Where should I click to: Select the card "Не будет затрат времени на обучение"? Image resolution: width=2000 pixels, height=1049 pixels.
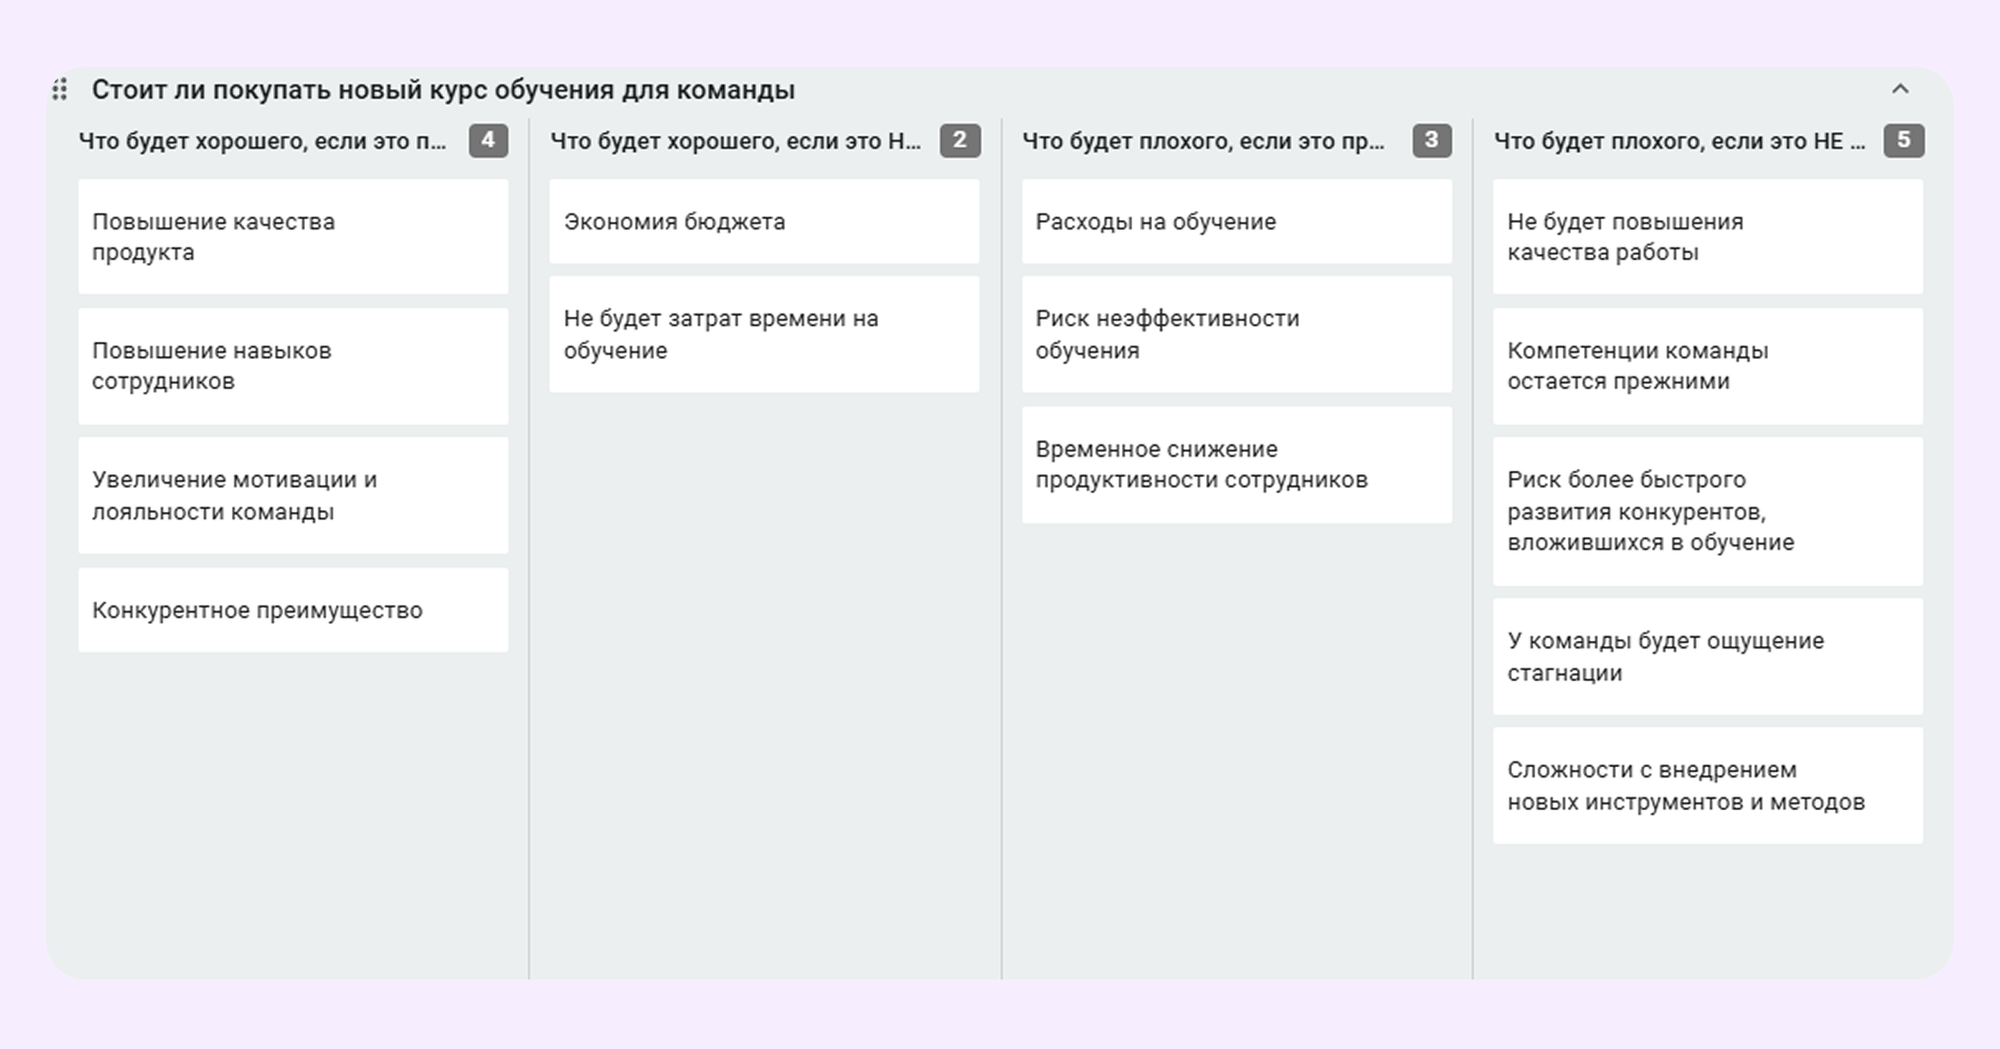[765, 334]
